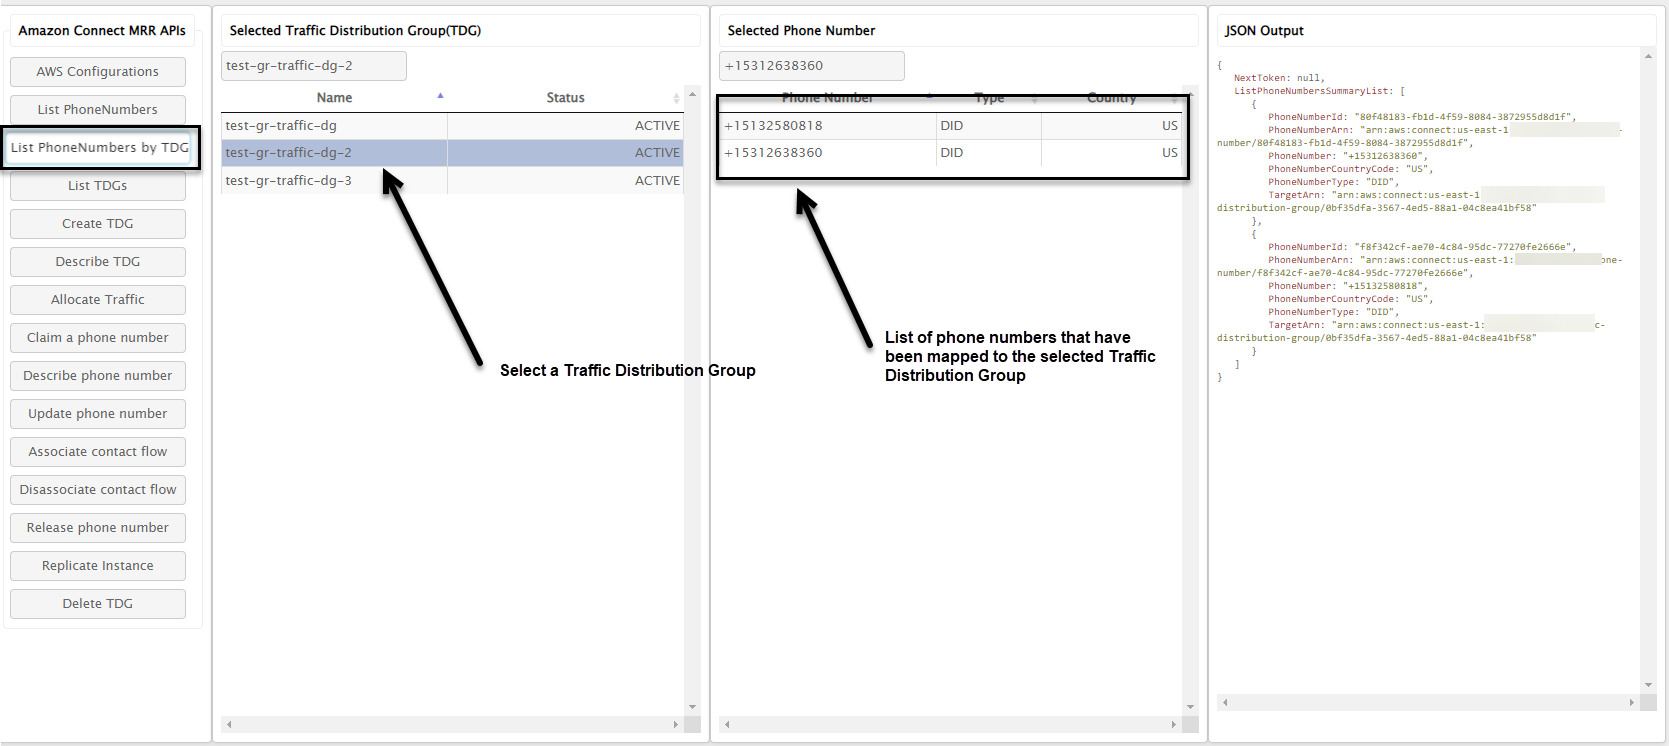
Task: Click the NextToken line in JSON Output
Action: [1279, 78]
